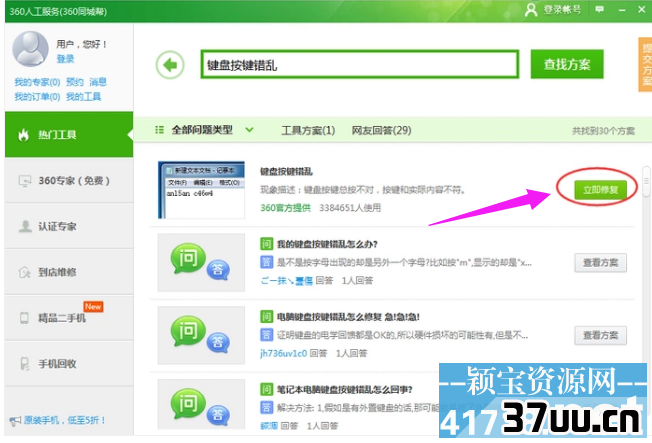This screenshot has width=652, height=443.
Task: Open 手机回收 sidebar item
Action: pos(69,364)
